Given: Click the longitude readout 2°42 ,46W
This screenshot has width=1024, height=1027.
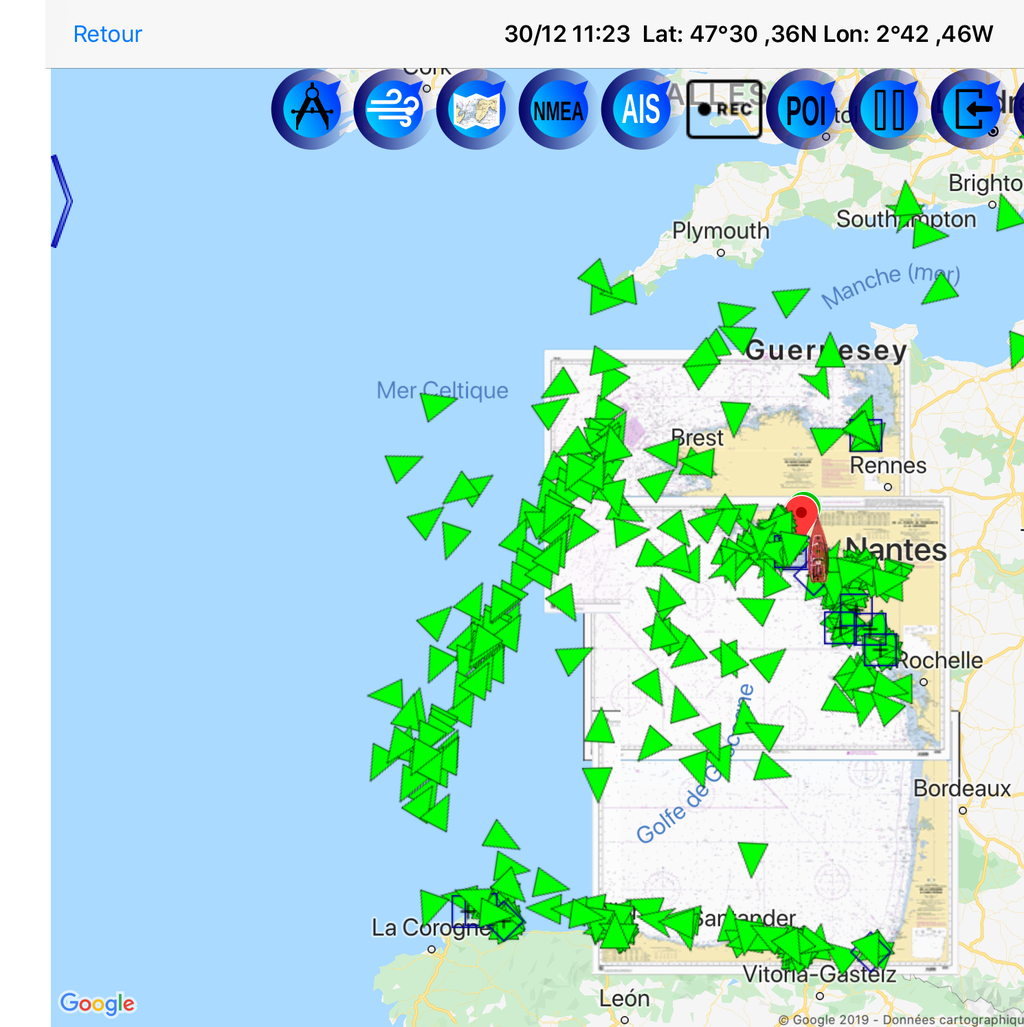Looking at the screenshot, I should point(909,34).
